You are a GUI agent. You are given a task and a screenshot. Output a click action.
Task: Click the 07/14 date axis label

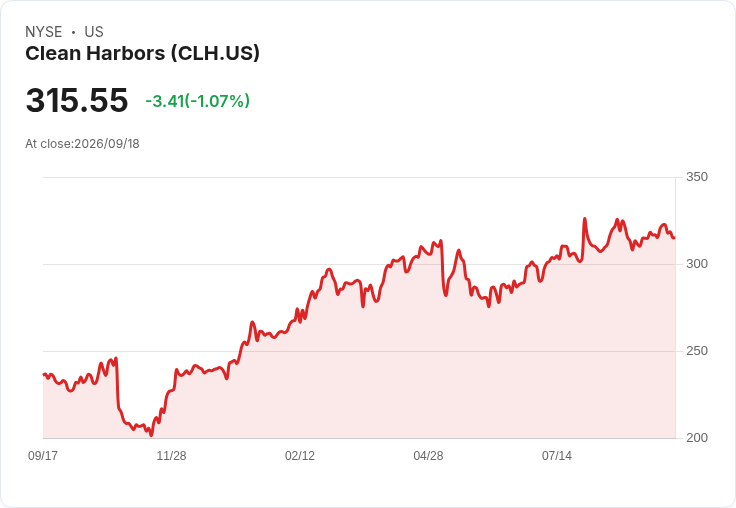(557, 455)
